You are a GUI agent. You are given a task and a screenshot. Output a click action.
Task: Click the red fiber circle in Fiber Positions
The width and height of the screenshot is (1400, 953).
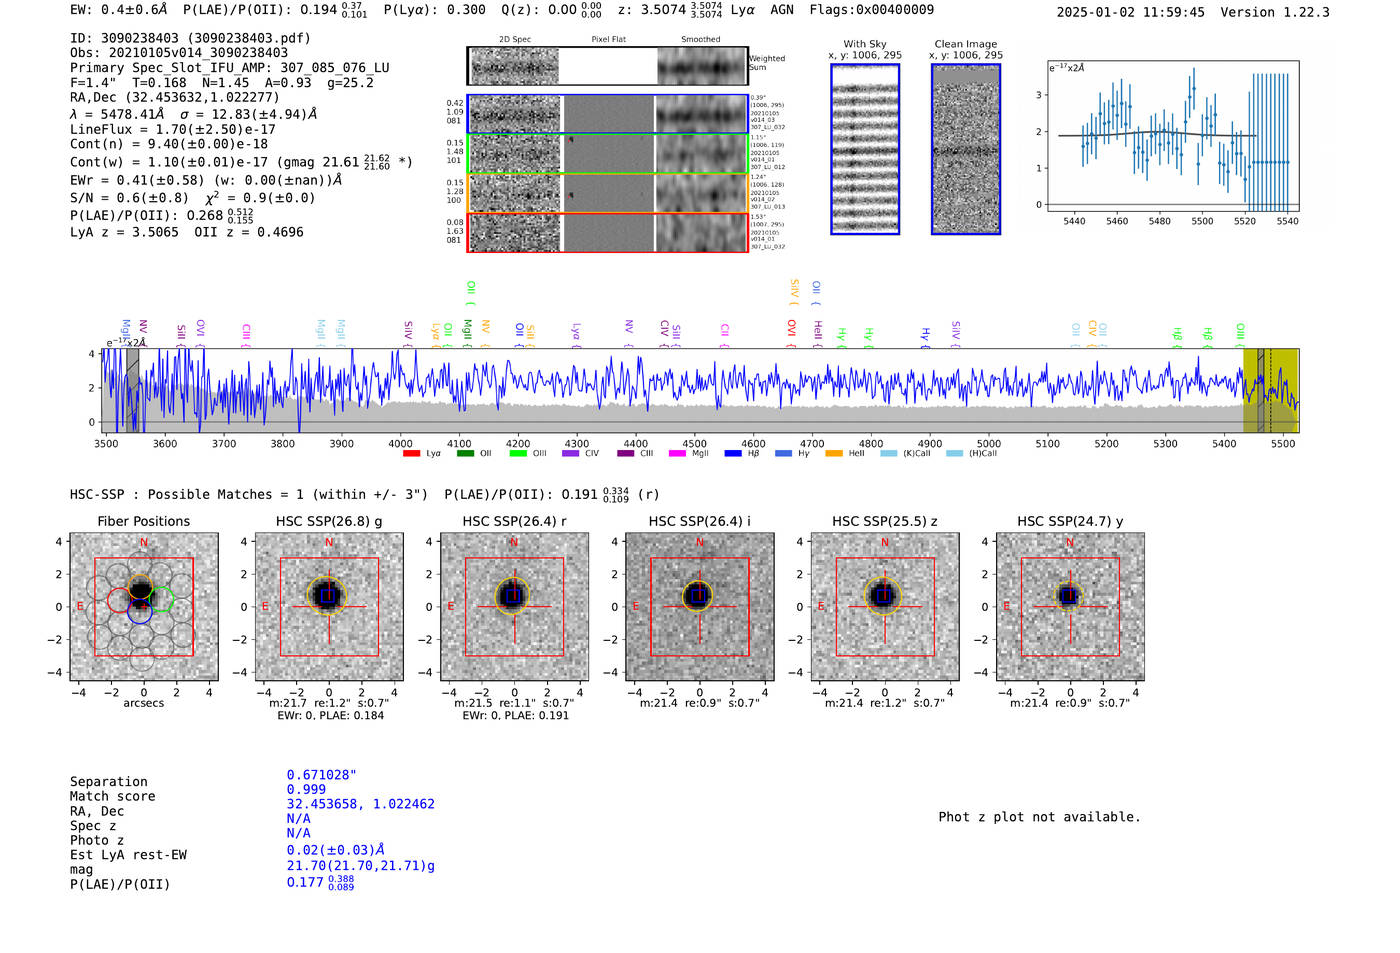119,600
